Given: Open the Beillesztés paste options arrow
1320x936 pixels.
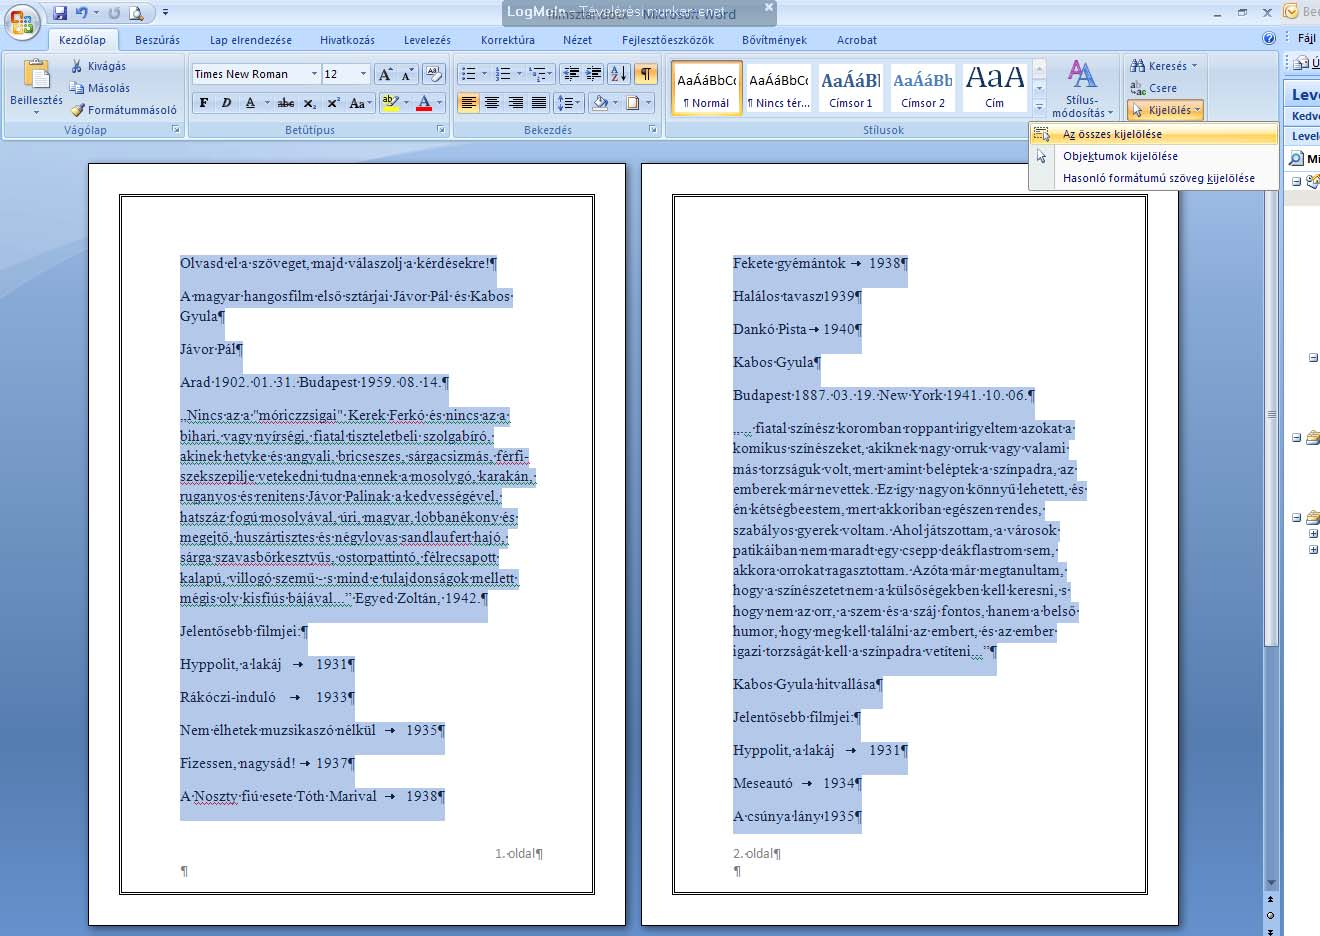Looking at the screenshot, I should point(36,111).
